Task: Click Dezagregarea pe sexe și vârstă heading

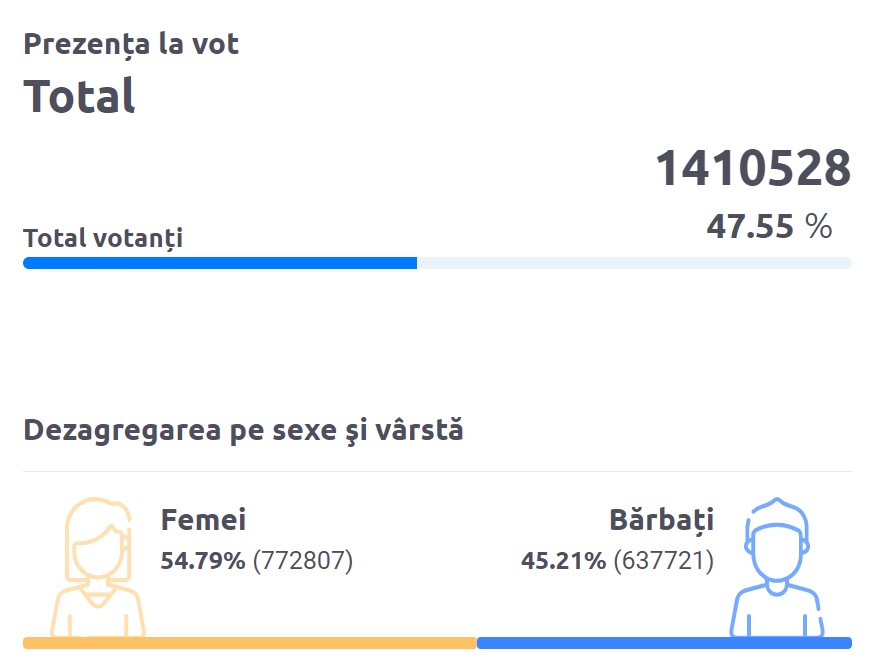Action: [x=244, y=431]
